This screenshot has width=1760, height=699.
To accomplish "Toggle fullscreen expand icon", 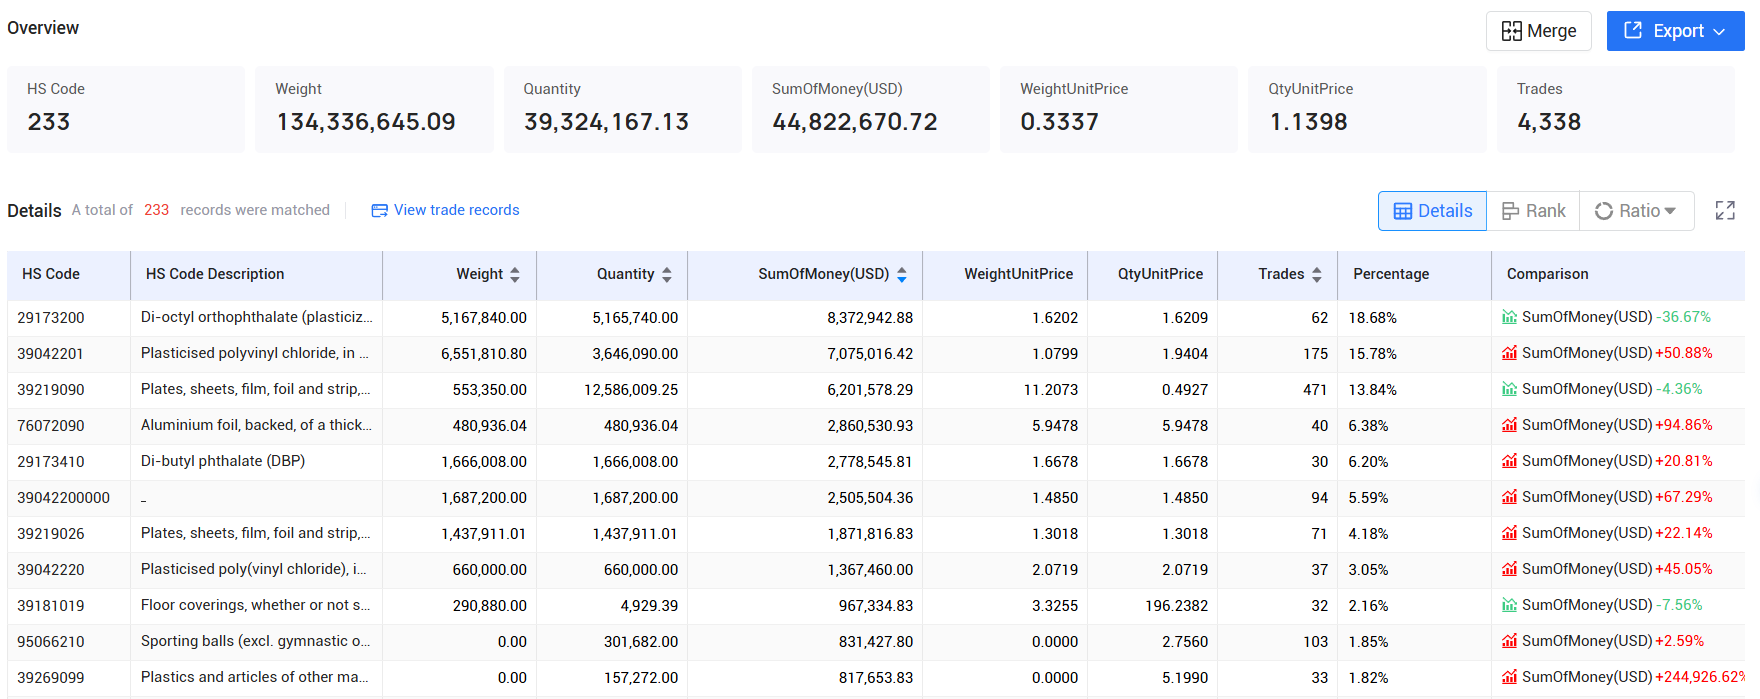I will pos(1725,210).
